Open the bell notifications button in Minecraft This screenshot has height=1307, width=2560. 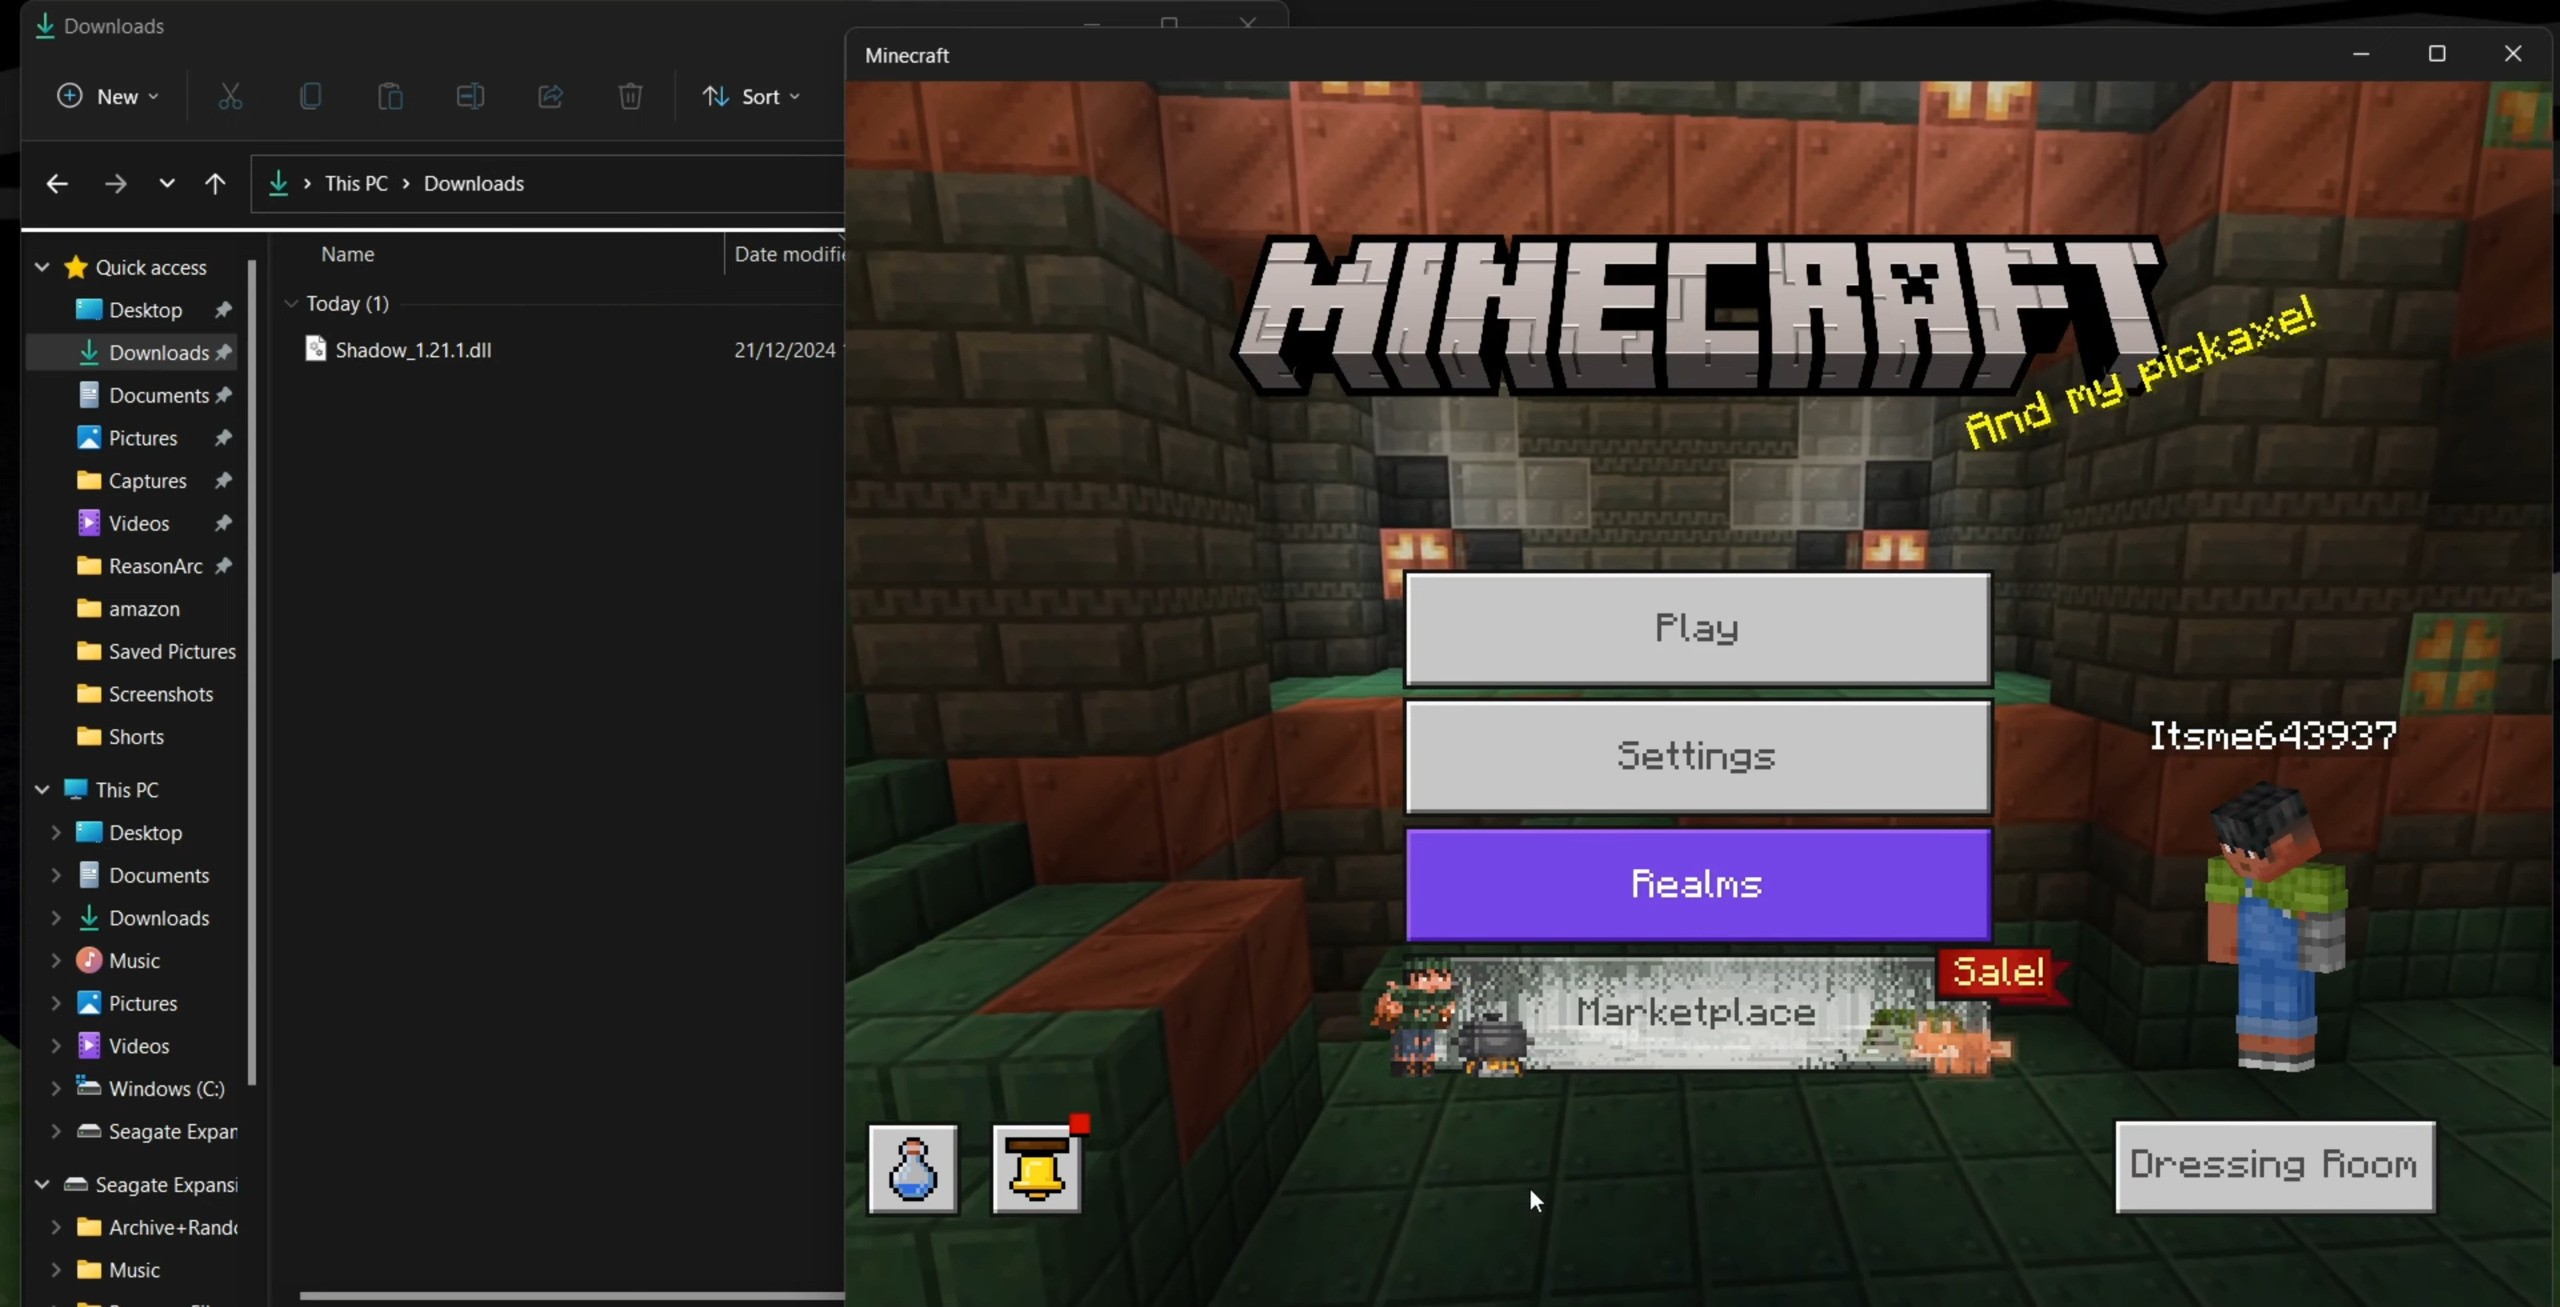(1036, 1168)
